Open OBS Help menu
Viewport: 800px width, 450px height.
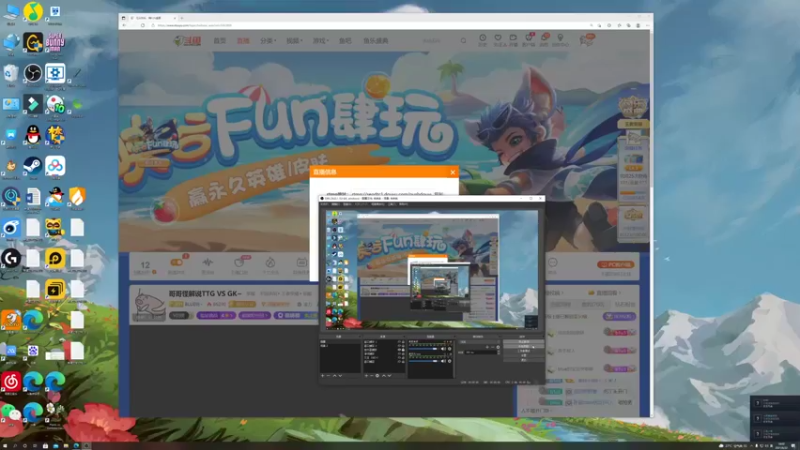(404, 204)
